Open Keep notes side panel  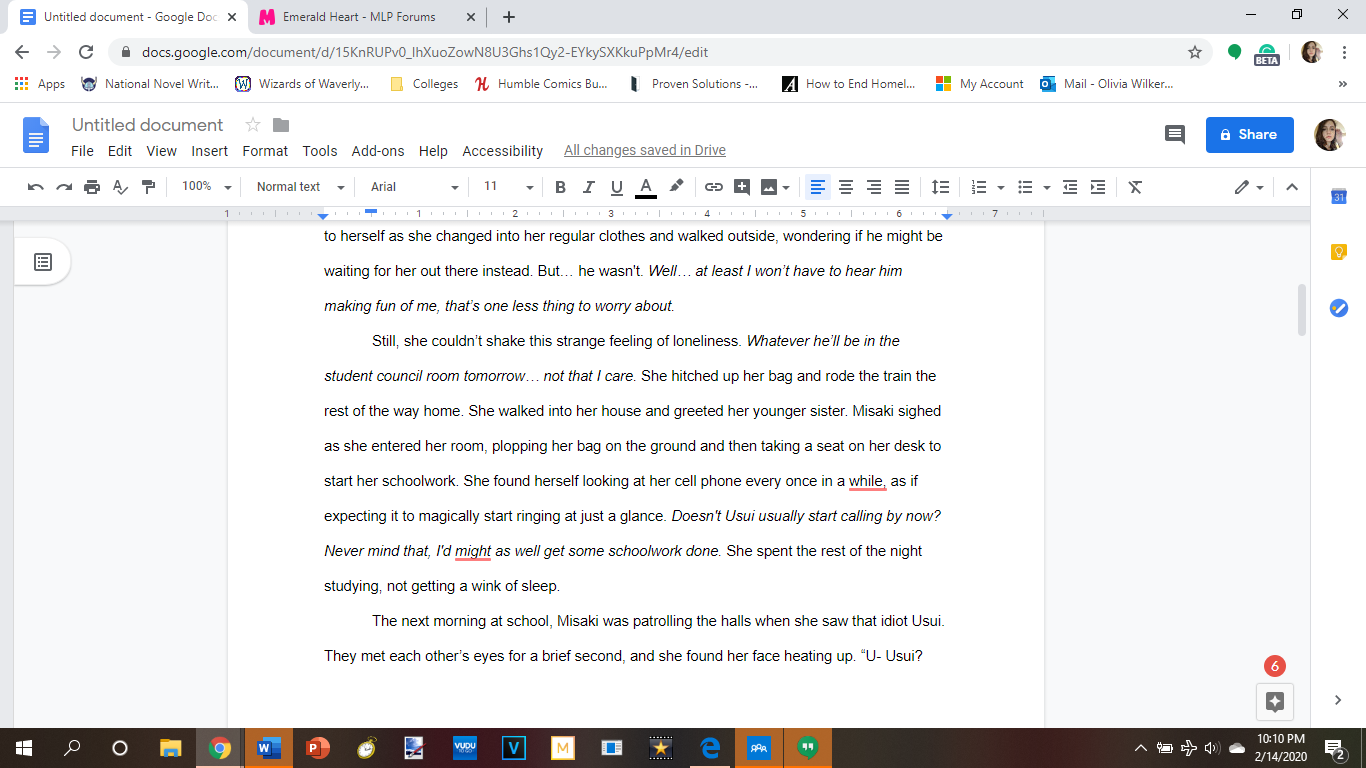point(1339,252)
